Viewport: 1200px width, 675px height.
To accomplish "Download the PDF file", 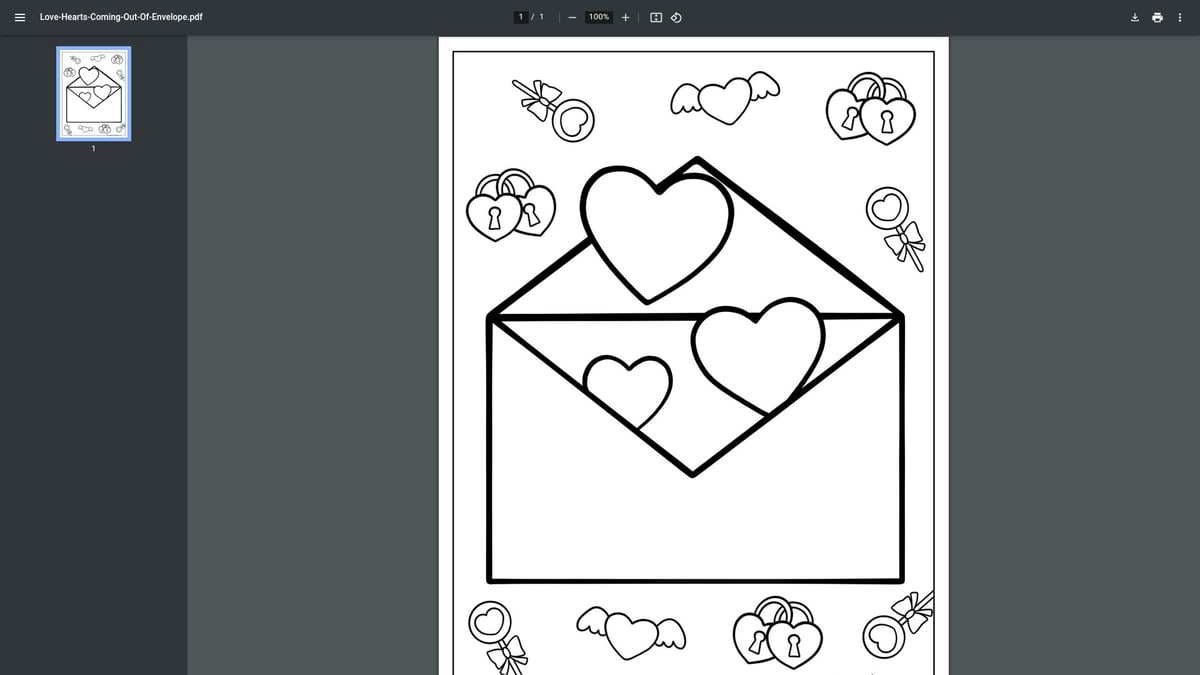I will (x=1134, y=17).
